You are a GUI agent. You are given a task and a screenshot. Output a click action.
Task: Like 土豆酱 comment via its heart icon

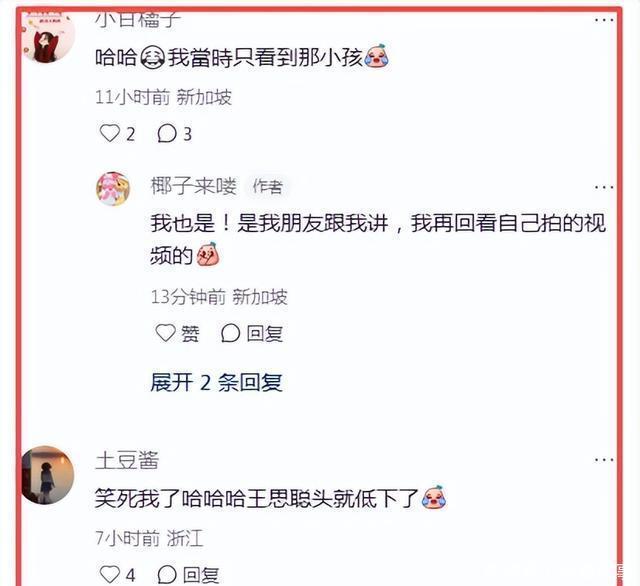pos(110,574)
